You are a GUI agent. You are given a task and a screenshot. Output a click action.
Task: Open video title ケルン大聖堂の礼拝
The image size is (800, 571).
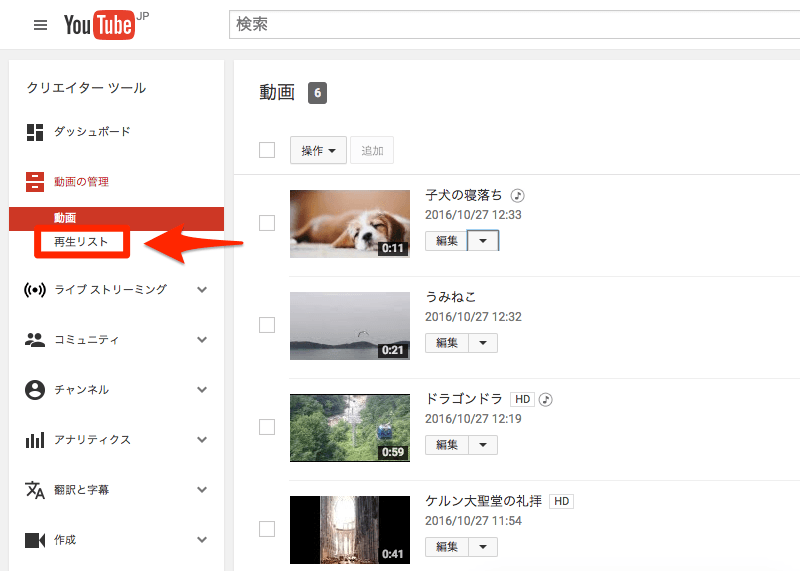[484, 501]
